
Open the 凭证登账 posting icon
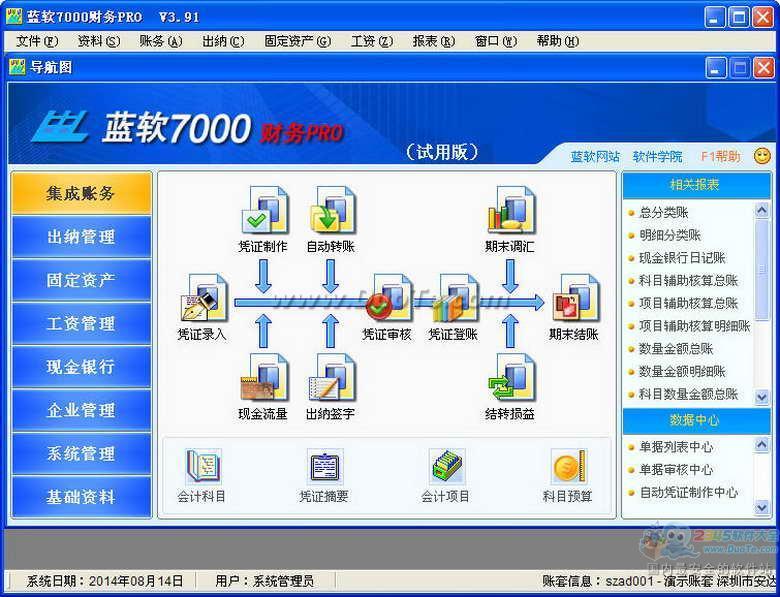click(454, 299)
